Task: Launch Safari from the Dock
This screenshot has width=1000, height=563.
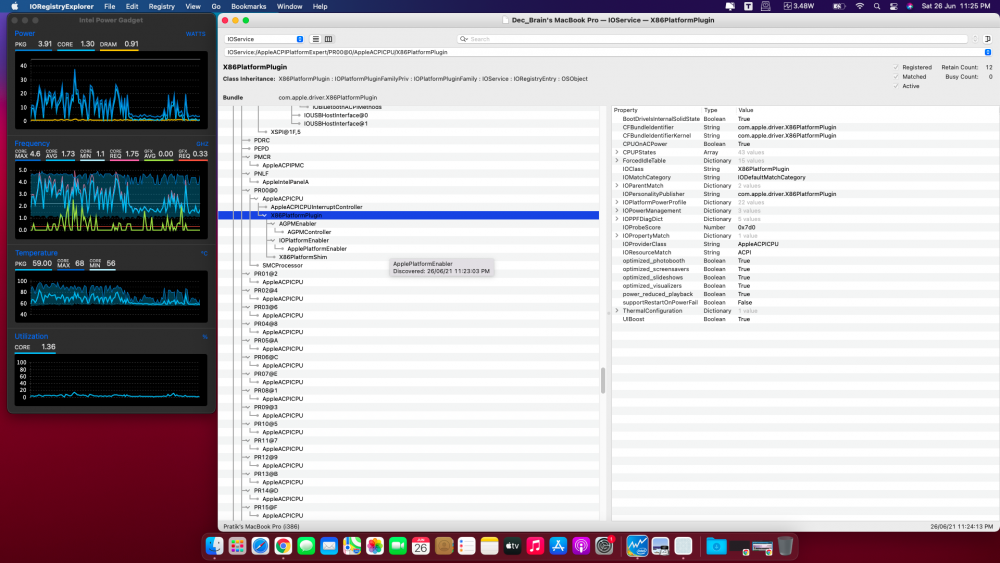Action: [260, 546]
